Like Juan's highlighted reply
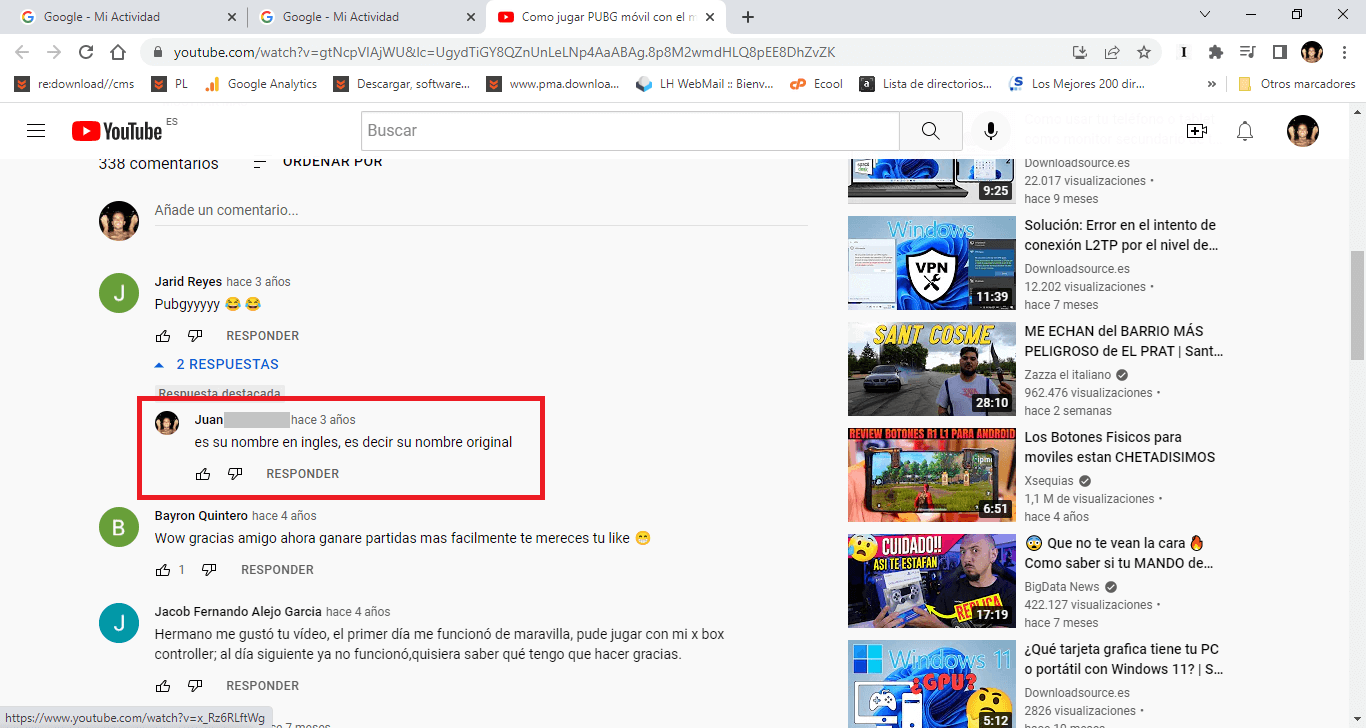Screen dimensions: 1366x728 [203, 474]
